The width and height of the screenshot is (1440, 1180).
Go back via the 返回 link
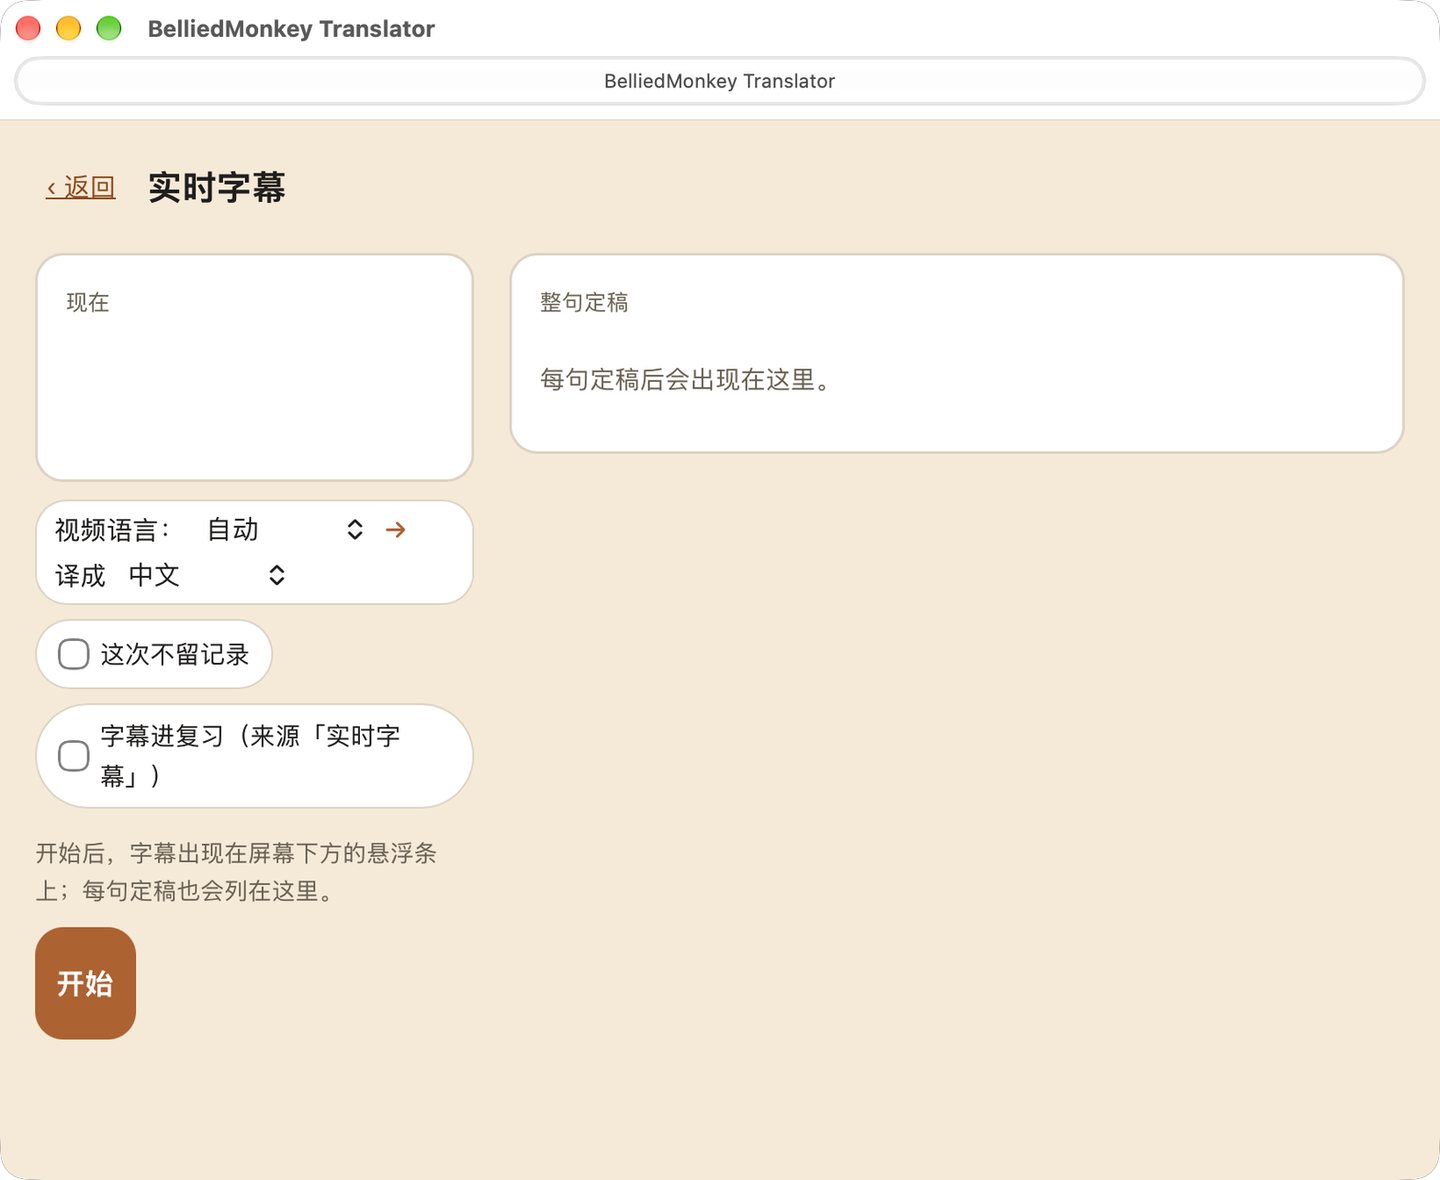(81, 187)
